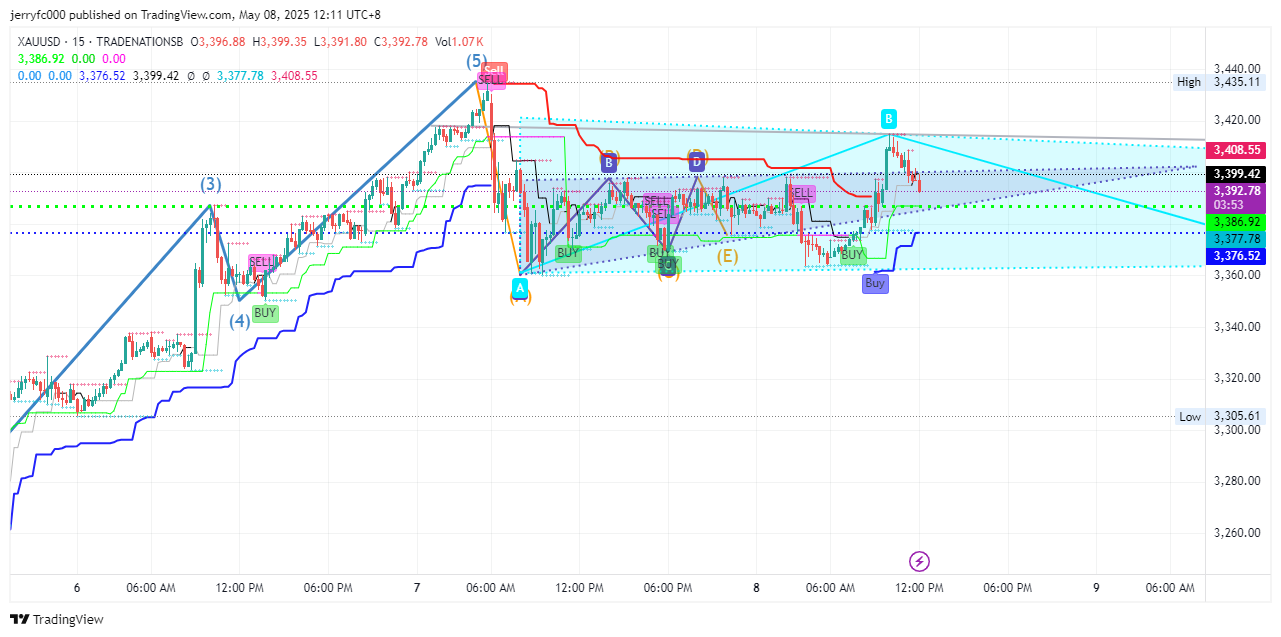Select the pink SELL label near wave (4)
The image size is (1281, 637).
(x=261, y=262)
